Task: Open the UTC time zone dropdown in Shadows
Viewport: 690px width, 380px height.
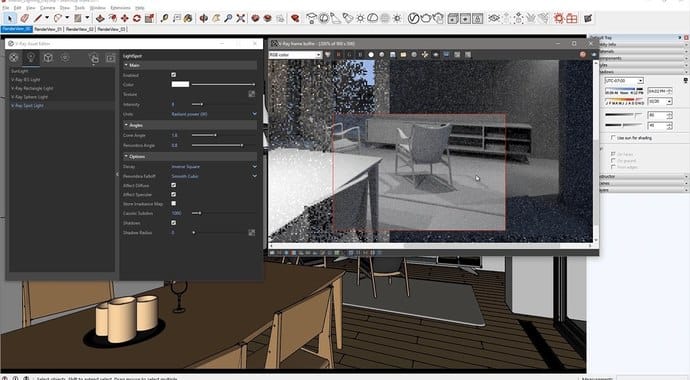Action: coord(624,80)
